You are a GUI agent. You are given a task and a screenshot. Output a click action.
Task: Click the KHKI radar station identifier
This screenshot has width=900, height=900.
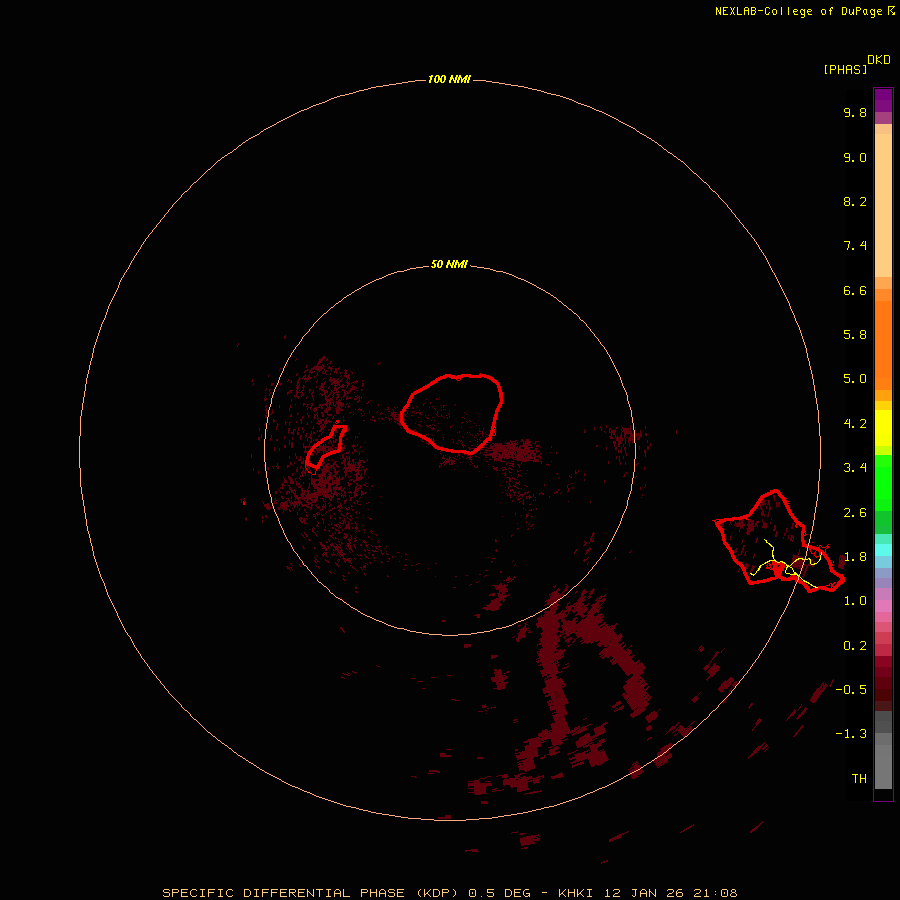pyautogui.click(x=575, y=893)
